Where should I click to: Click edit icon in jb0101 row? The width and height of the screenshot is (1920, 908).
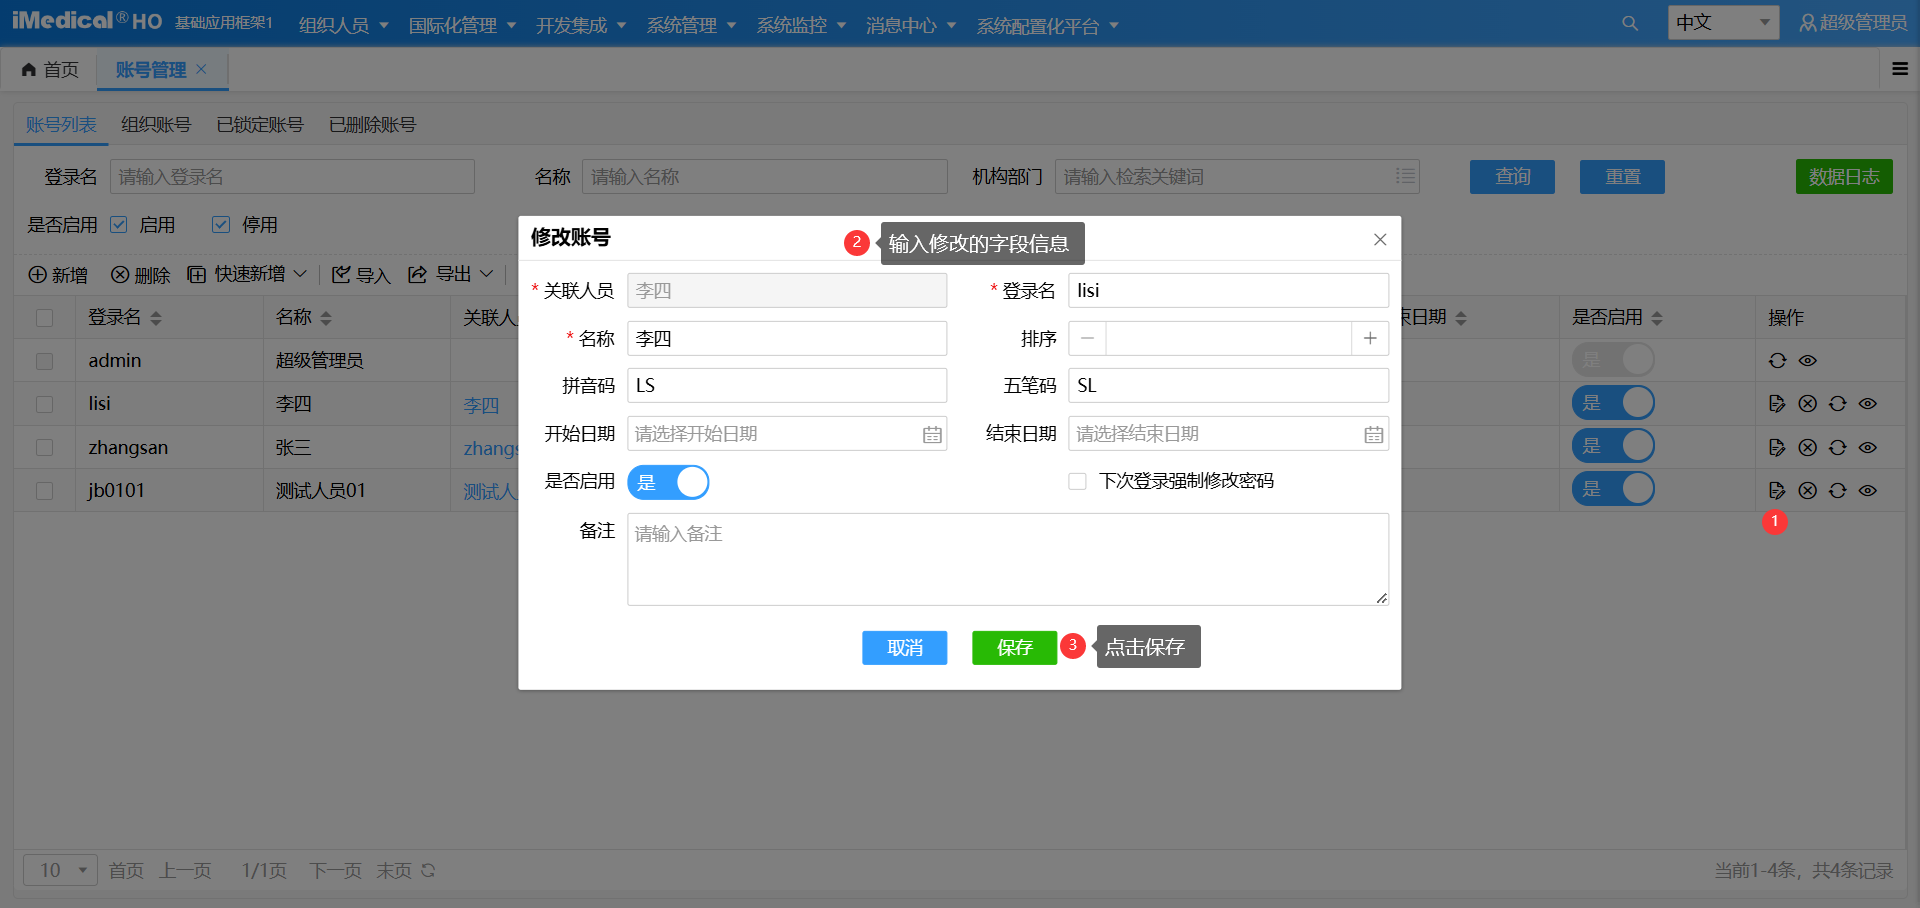1777,490
